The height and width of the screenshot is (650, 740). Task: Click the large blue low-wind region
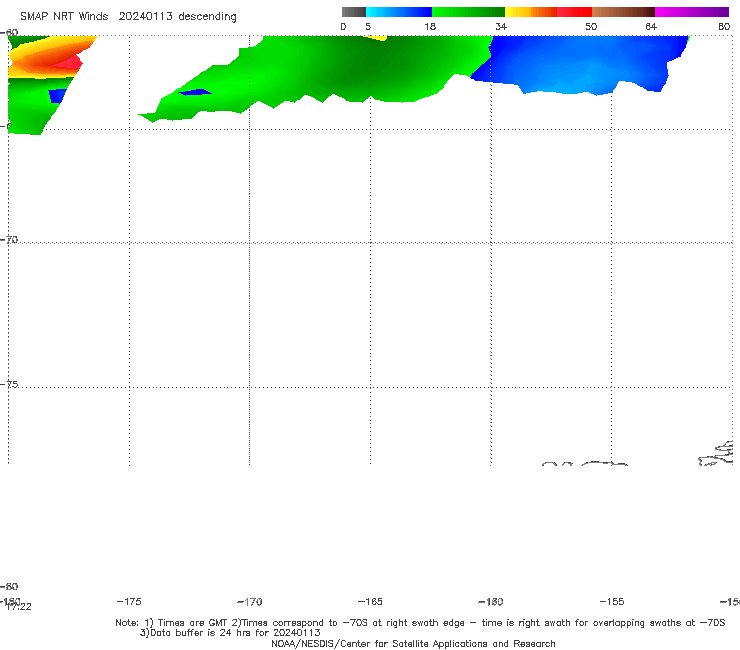coord(580,64)
